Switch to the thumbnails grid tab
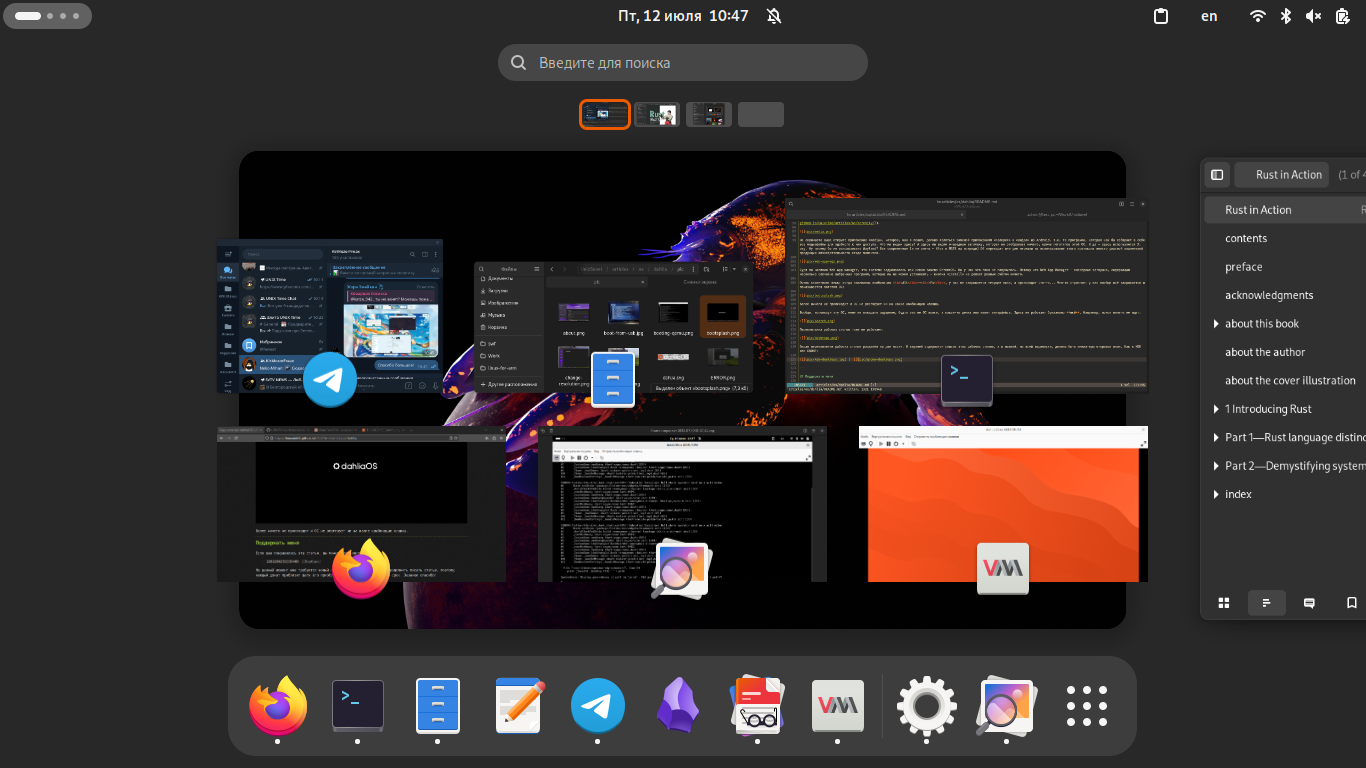Image resolution: width=1366 pixels, height=768 pixels. 1223,603
